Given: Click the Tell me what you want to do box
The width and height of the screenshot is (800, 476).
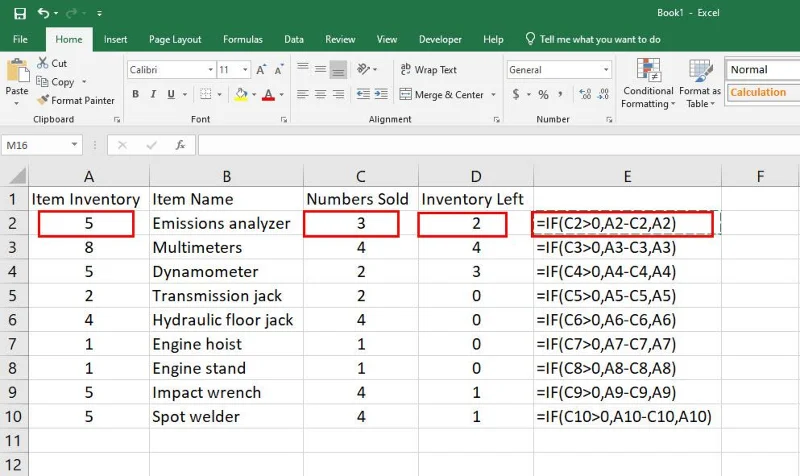Looking at the screenshot, I should (x=593, y=39).
